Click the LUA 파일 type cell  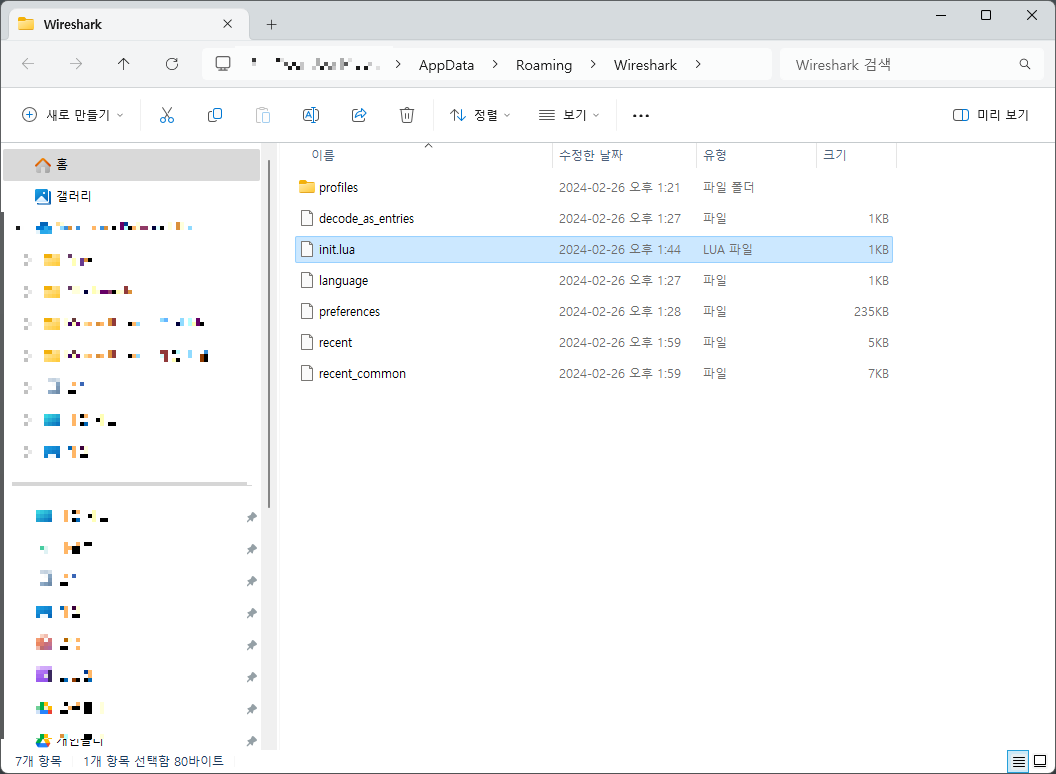727,249
